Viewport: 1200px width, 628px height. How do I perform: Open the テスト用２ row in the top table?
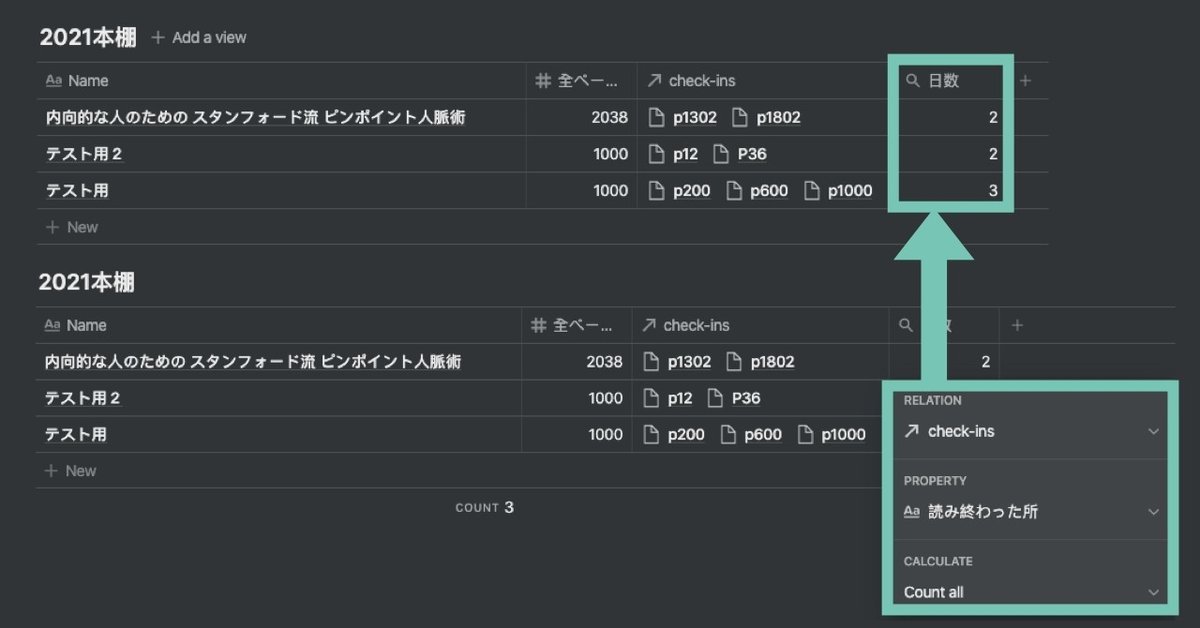point(84,154)
